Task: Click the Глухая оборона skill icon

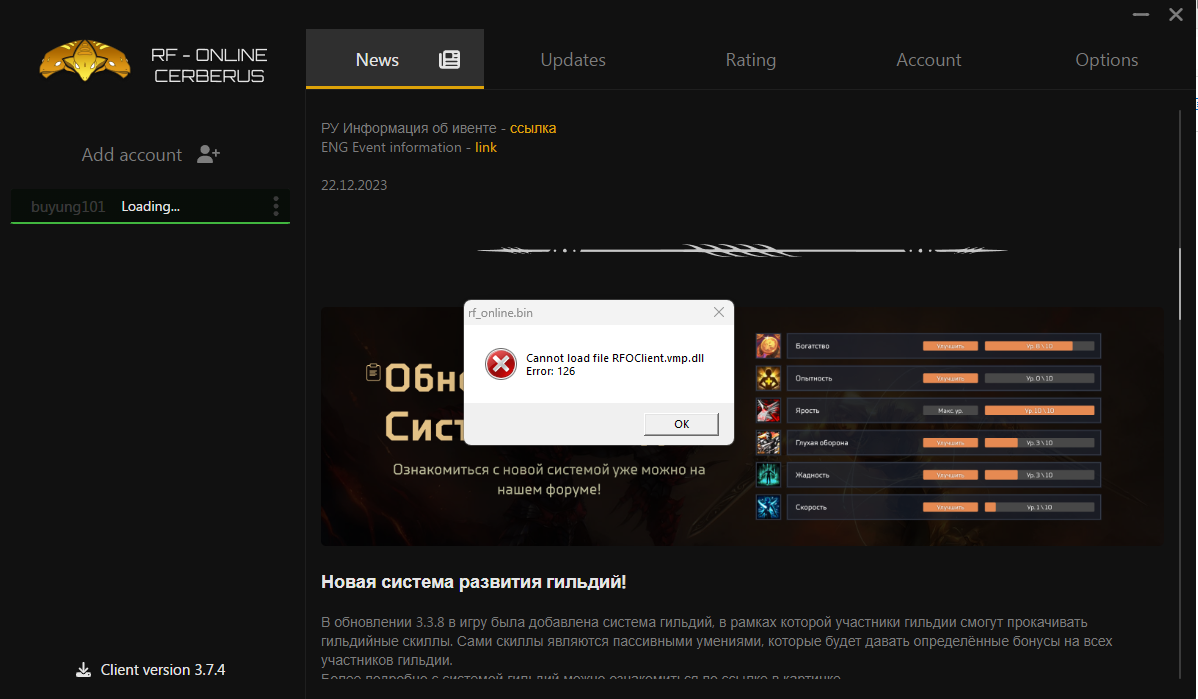Action: click(768, 442)
